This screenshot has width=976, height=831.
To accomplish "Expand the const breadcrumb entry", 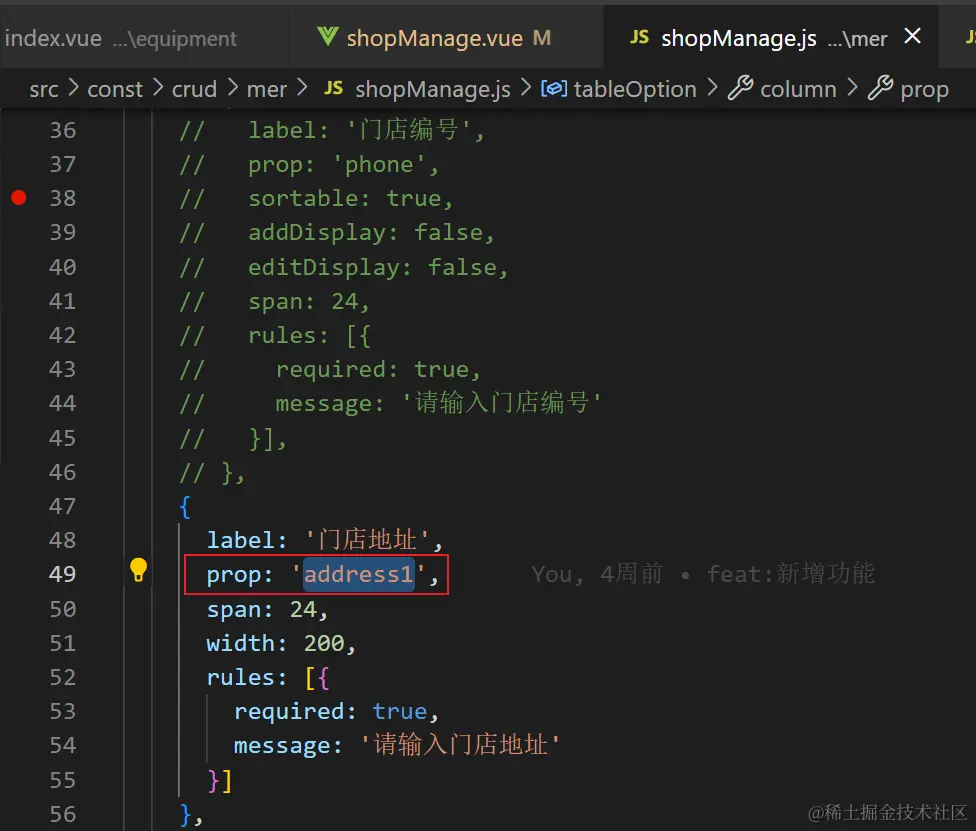I will (114, 89).
